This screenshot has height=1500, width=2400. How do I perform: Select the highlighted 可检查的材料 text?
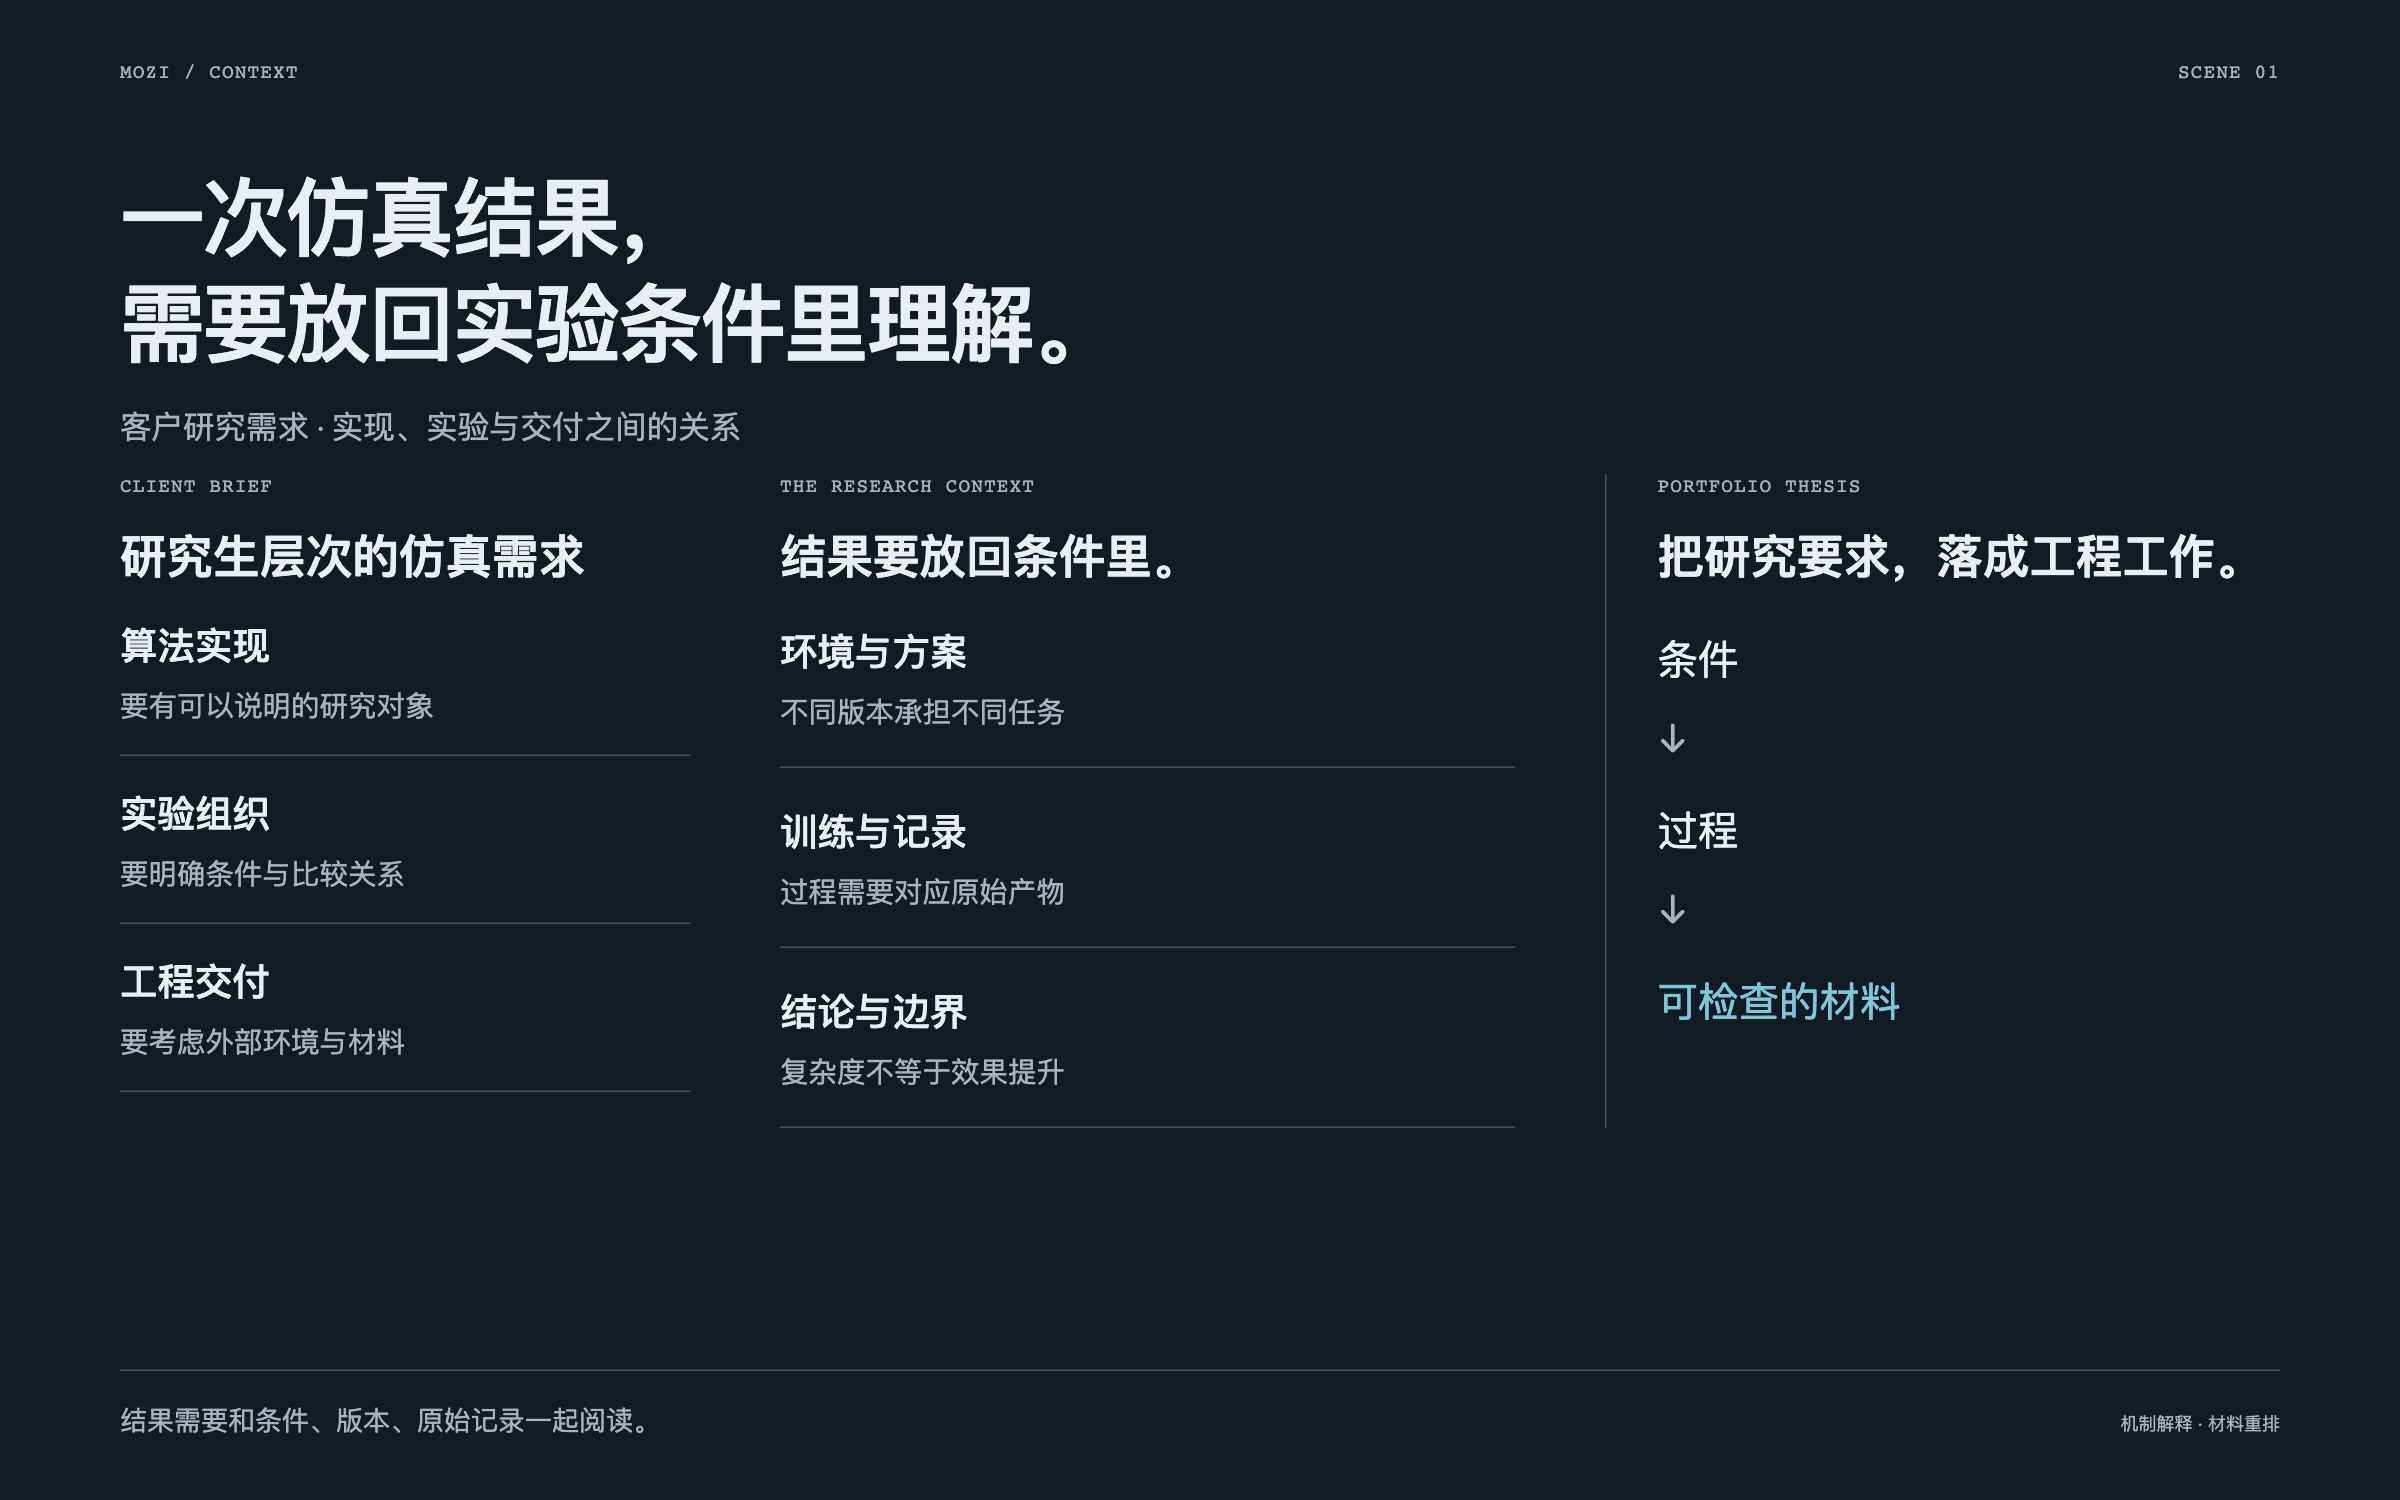tap(1779, 1002)
